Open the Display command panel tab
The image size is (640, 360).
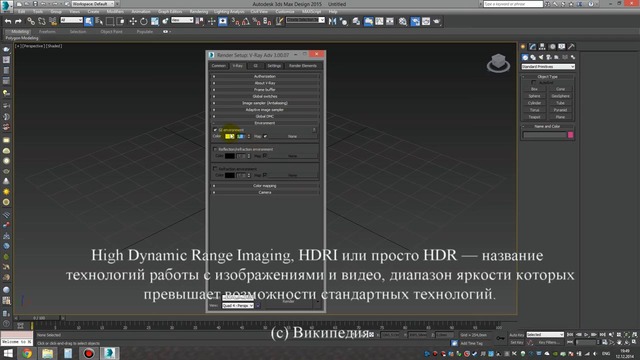coord(562,47)
